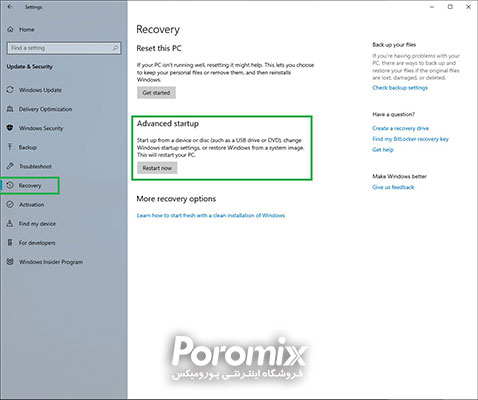Go to Delivery Optimization page
The height and width of the screenshot is (400, 478).
(45, 109)
